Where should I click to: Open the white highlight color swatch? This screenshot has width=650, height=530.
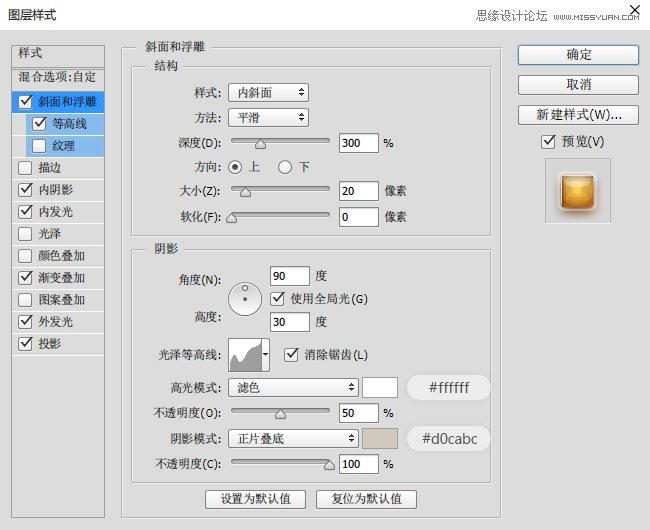click(380, 387)
